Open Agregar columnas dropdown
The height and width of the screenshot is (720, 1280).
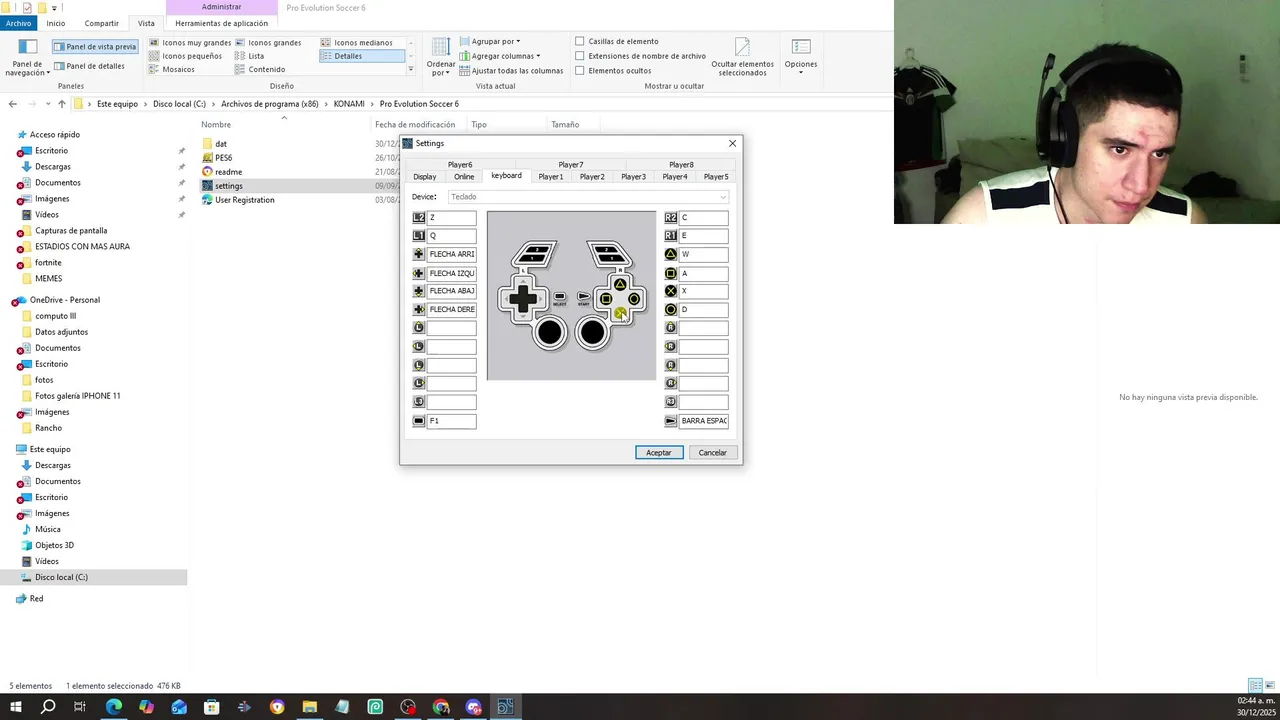[500, 56]
